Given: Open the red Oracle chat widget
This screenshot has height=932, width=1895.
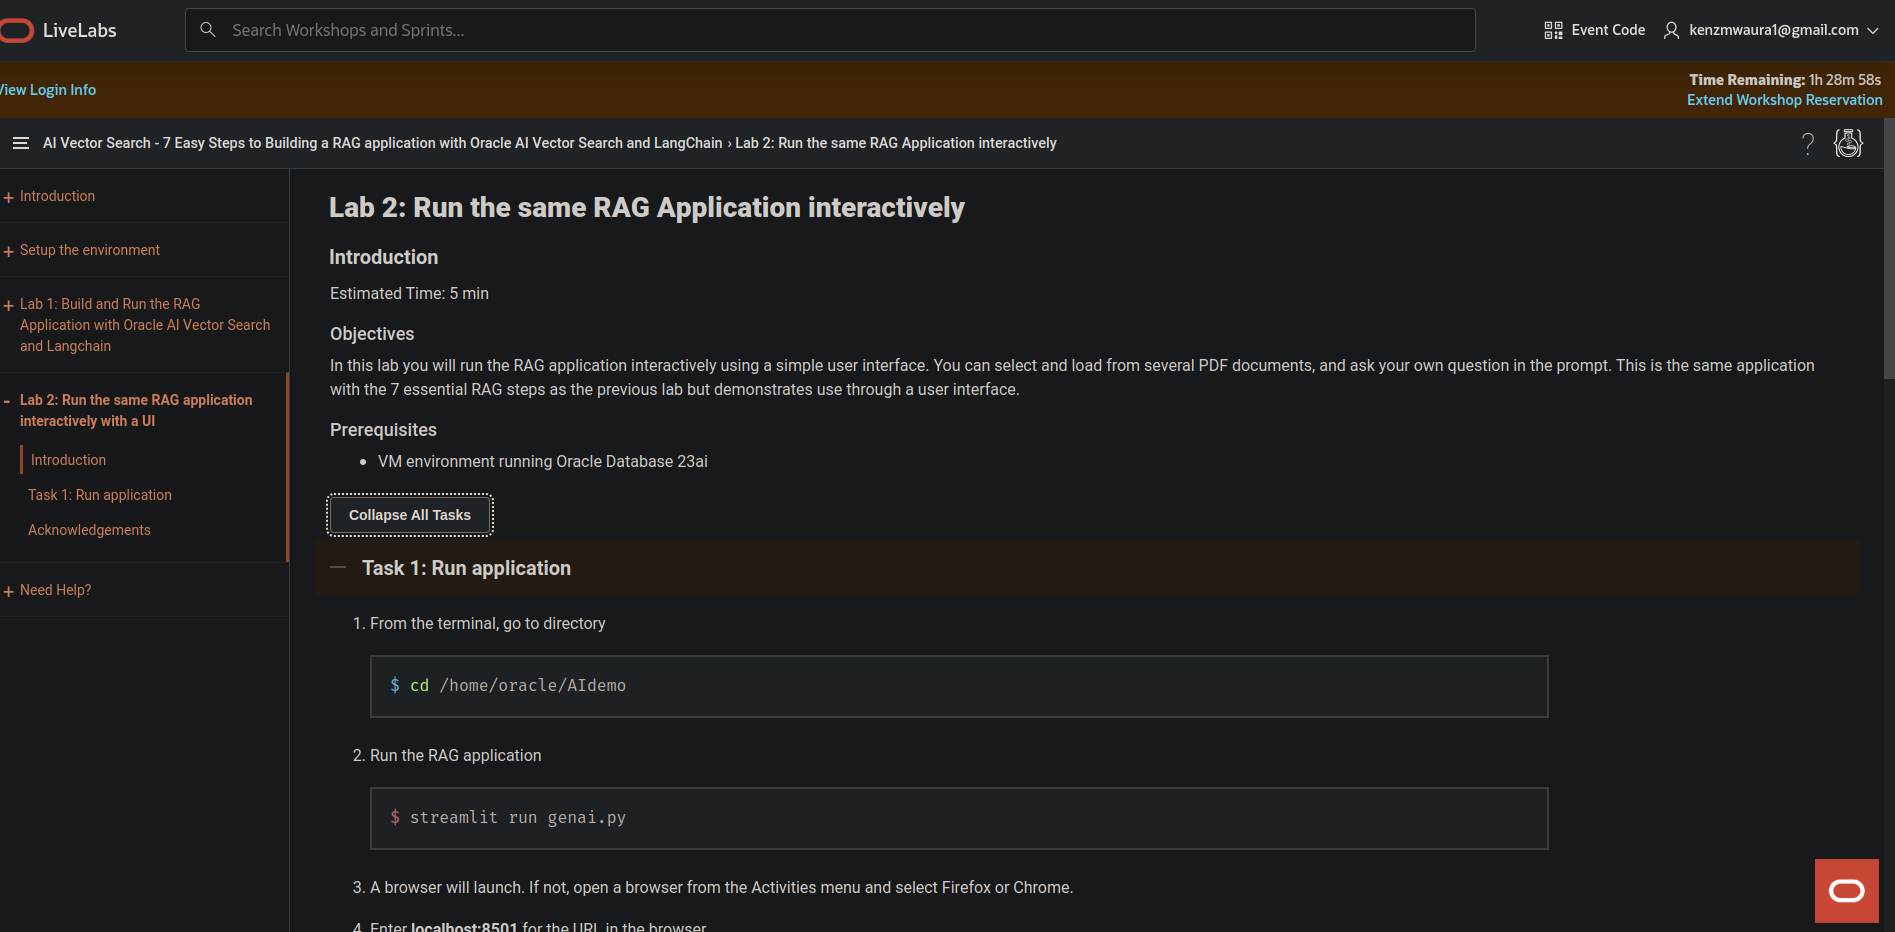Looking at the screenshot, I should click(1847, 891).
